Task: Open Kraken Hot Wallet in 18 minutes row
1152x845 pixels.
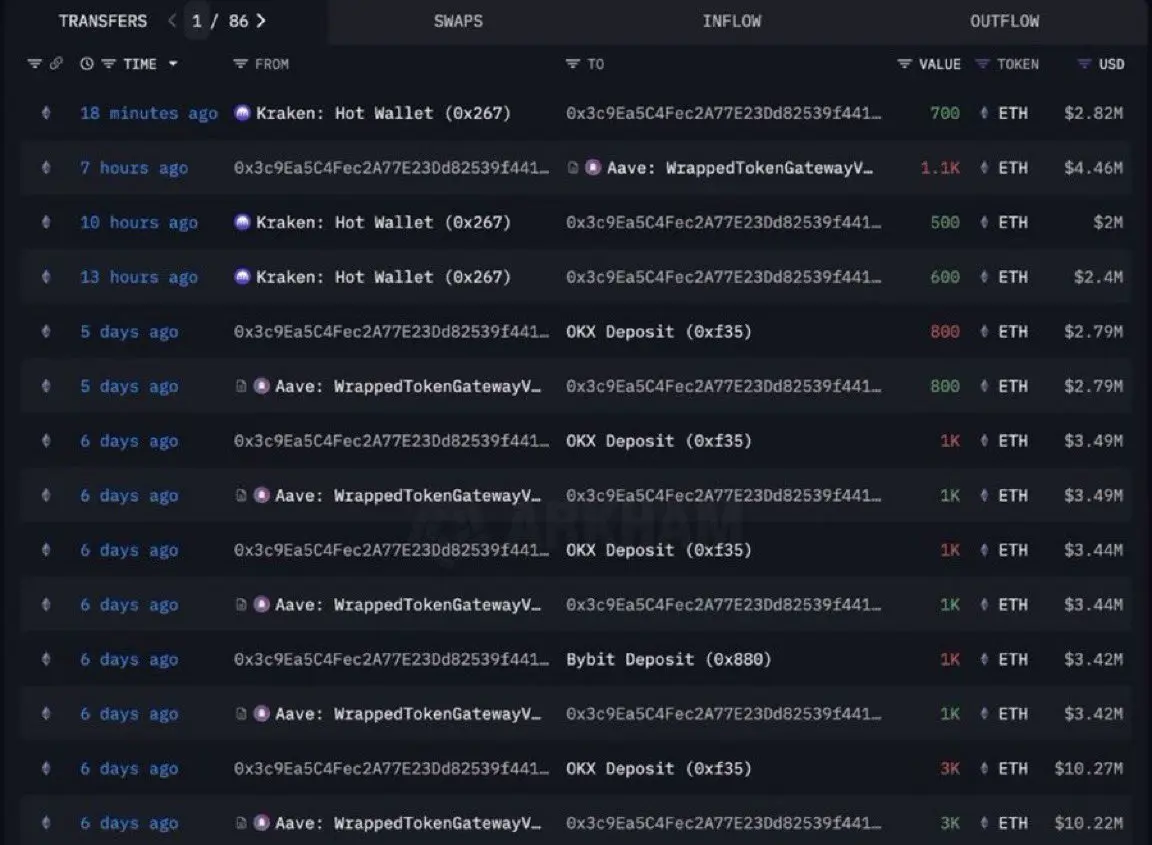Action: coord(383,113)
